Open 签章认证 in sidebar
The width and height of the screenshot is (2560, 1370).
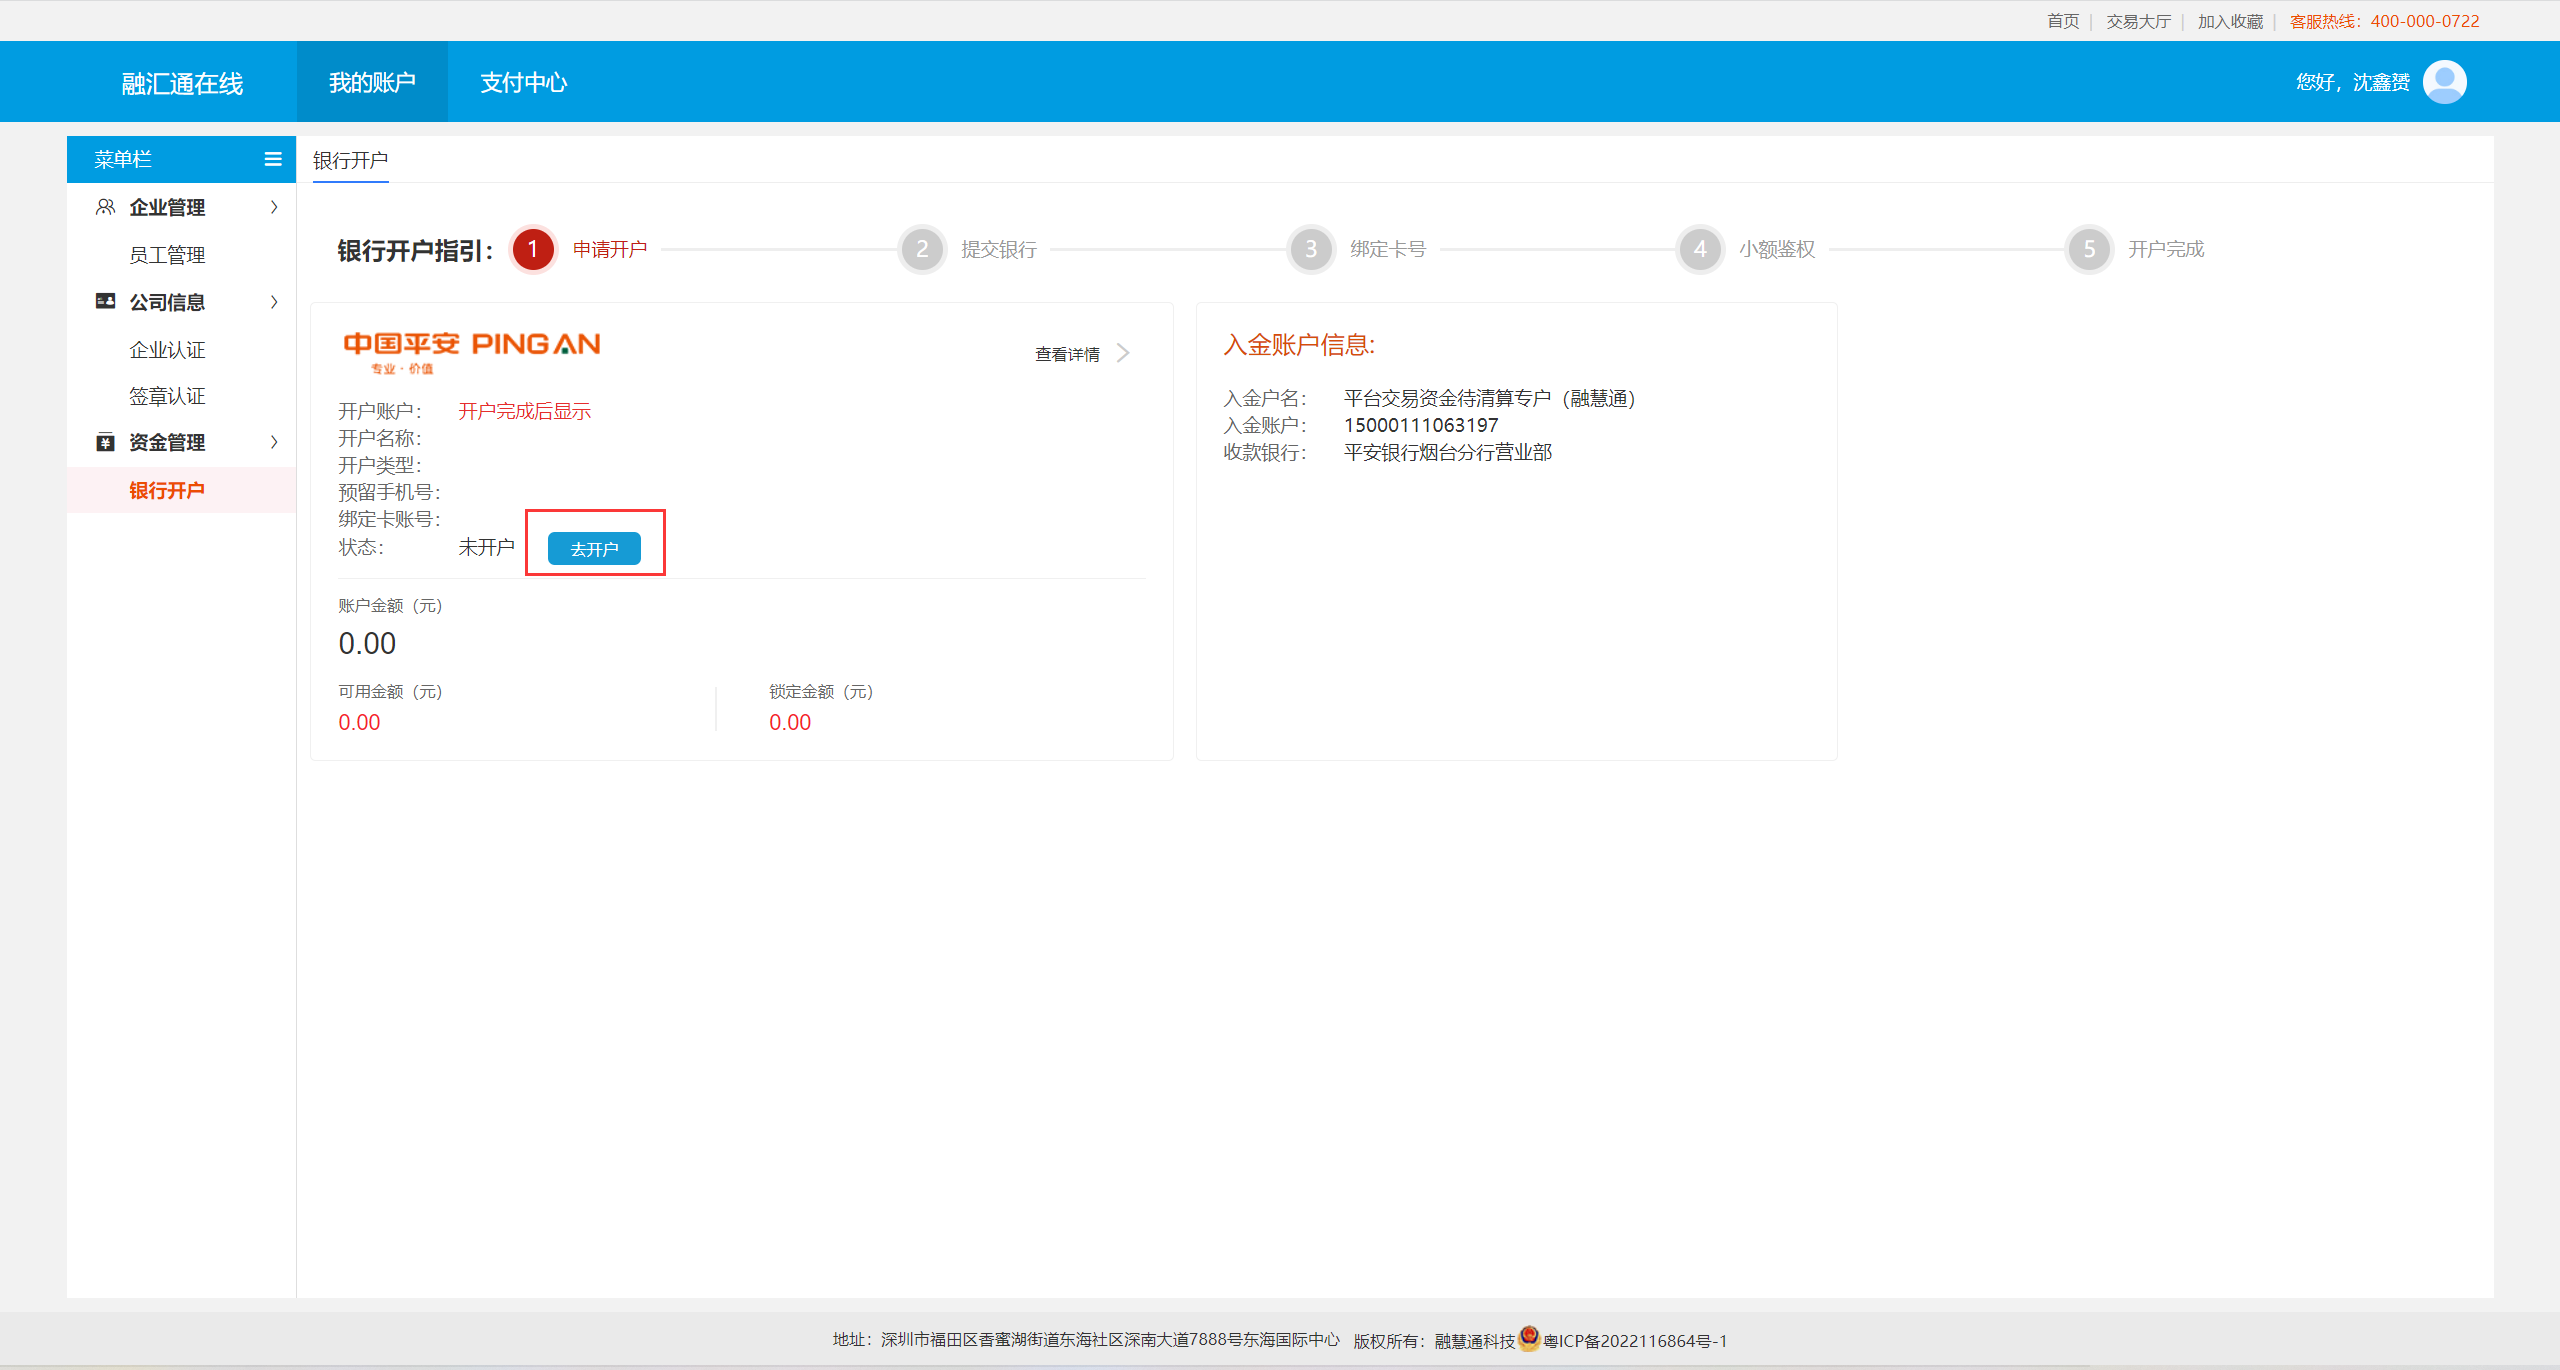167,396
